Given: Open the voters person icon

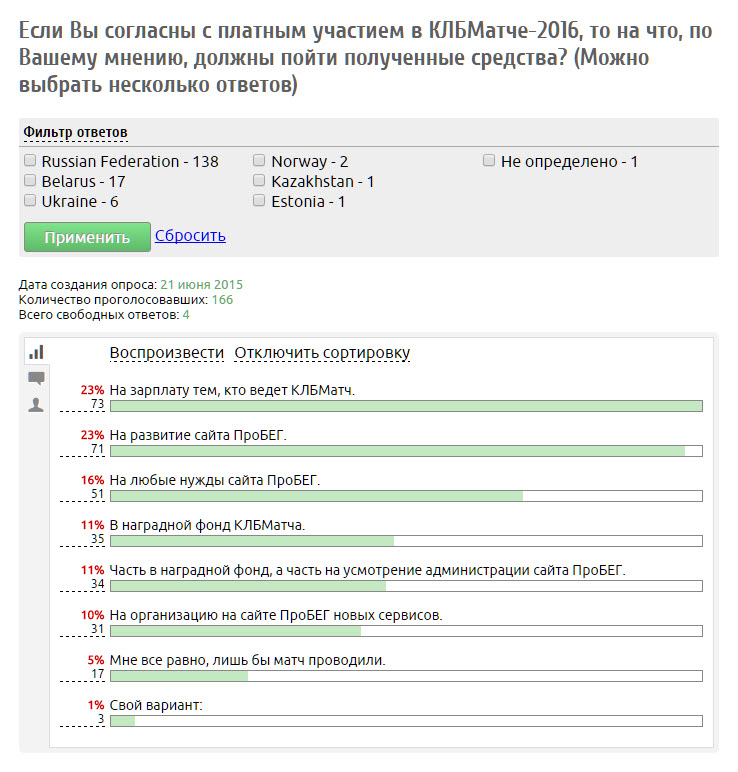Looking at the screenshot, I should pyautogui.click(x=36, y=405).
